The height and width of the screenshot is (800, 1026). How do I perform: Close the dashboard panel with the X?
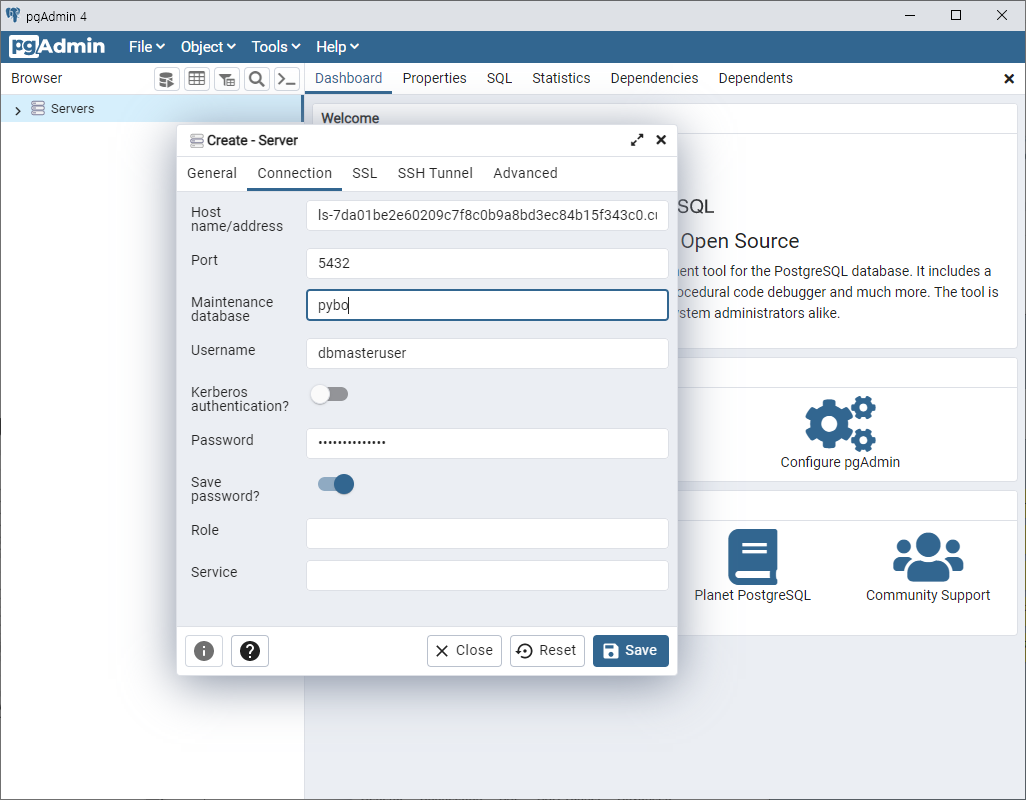(x=1009, y=78)
